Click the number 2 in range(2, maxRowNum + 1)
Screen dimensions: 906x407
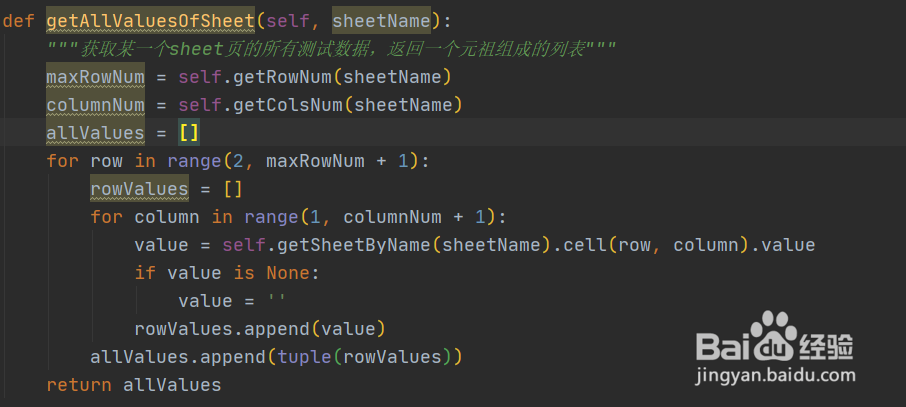[x=238, y=161]
